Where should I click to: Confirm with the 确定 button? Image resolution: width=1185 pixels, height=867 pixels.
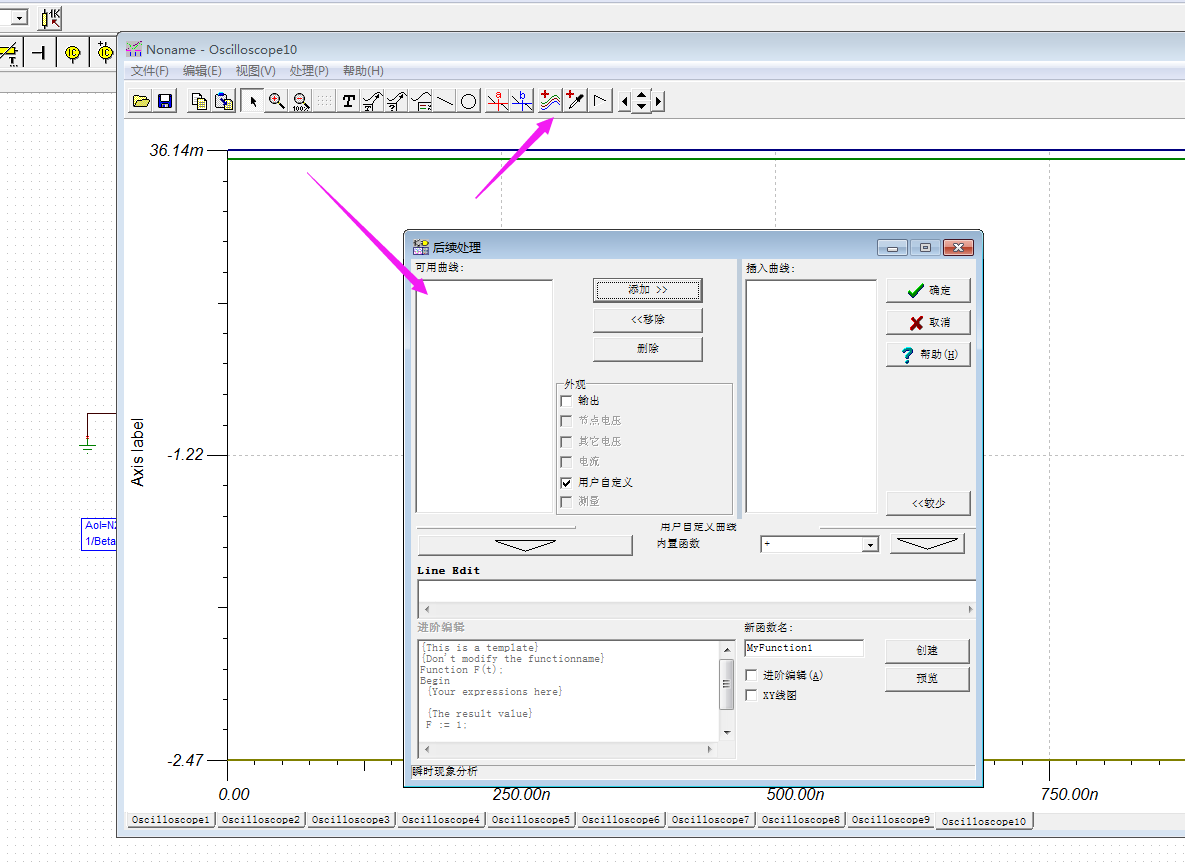click(x=928, y=290)
